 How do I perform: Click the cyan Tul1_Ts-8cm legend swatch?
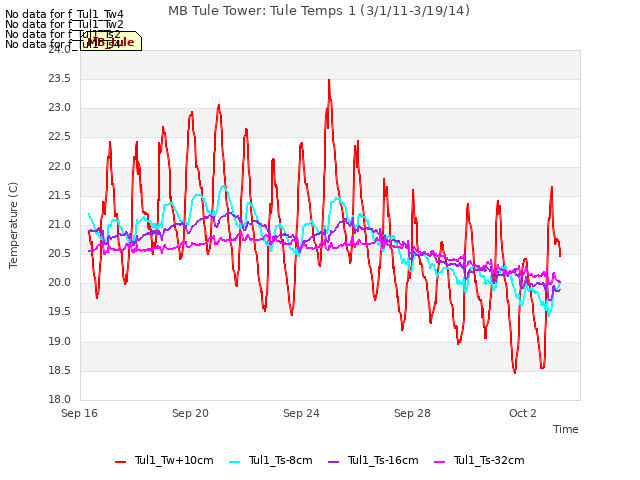point(235,462)
